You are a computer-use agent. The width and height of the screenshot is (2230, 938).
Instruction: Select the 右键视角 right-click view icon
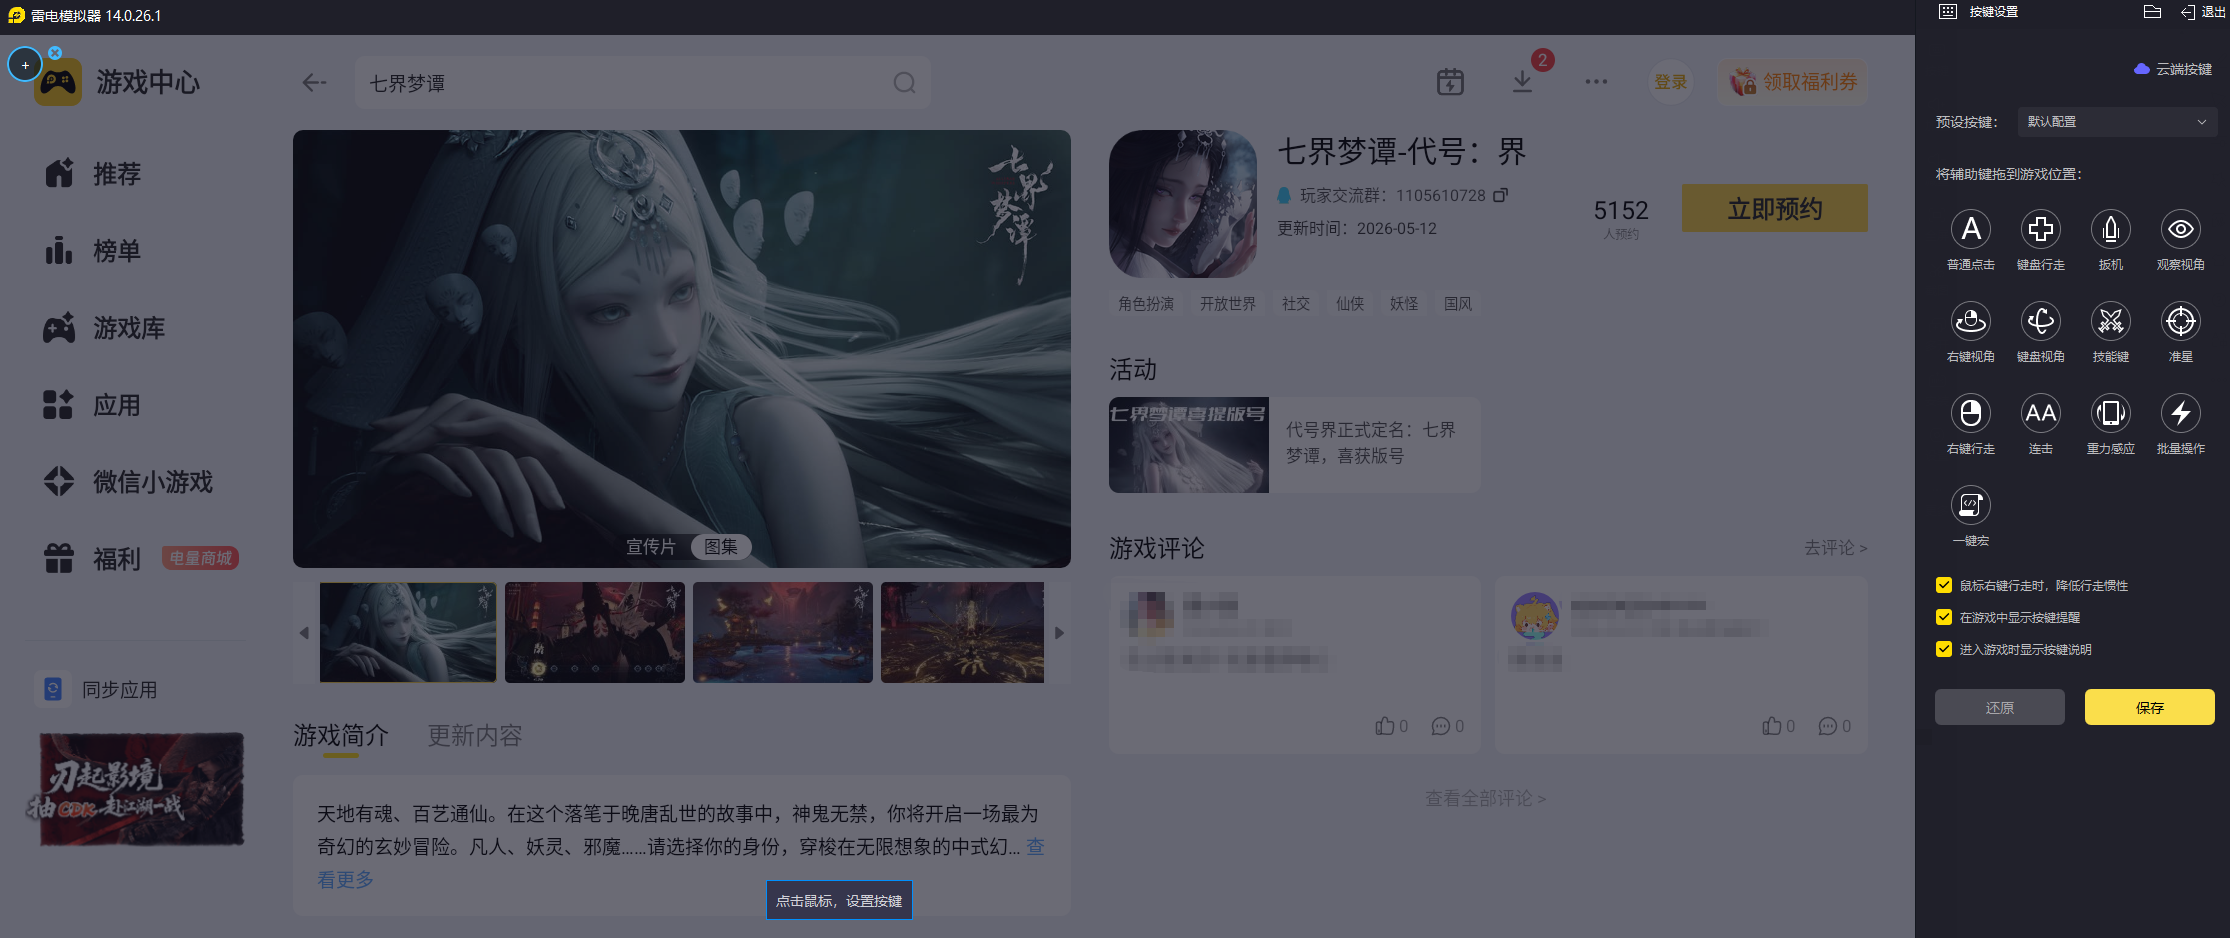[1970, 321]
